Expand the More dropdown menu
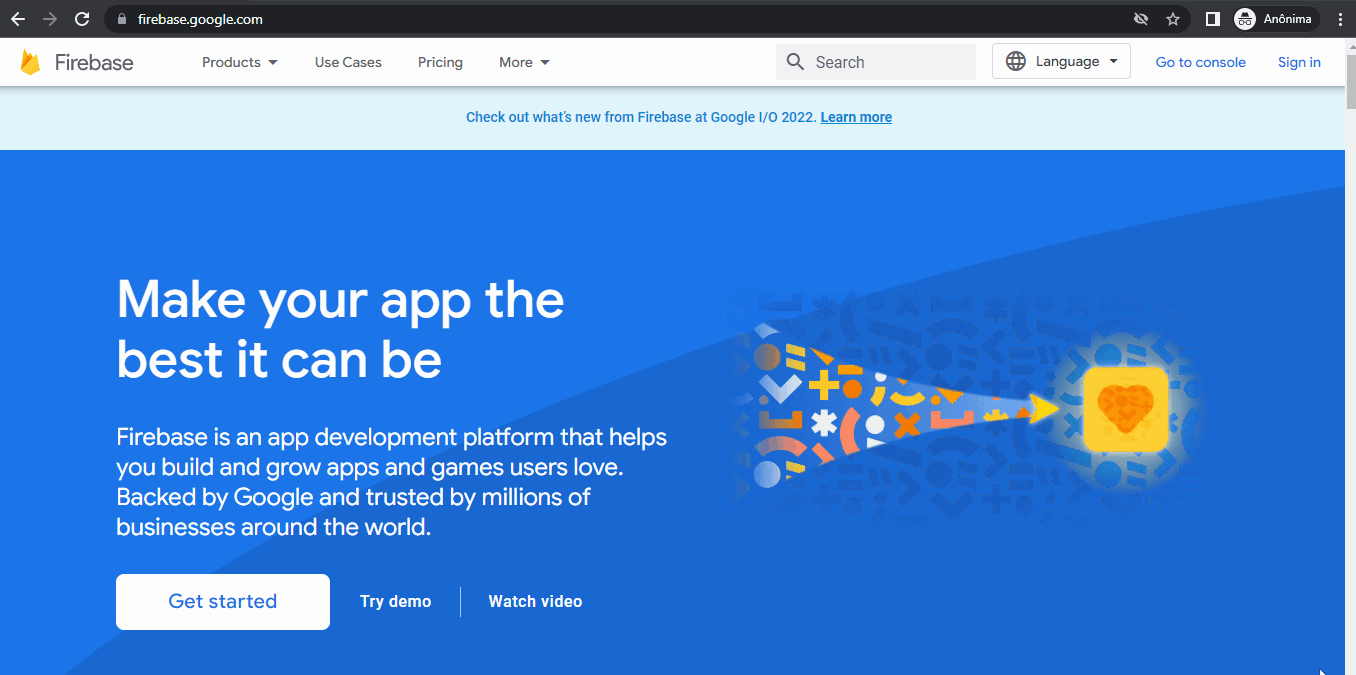The image size is (1356, 675). click(525, 62)
